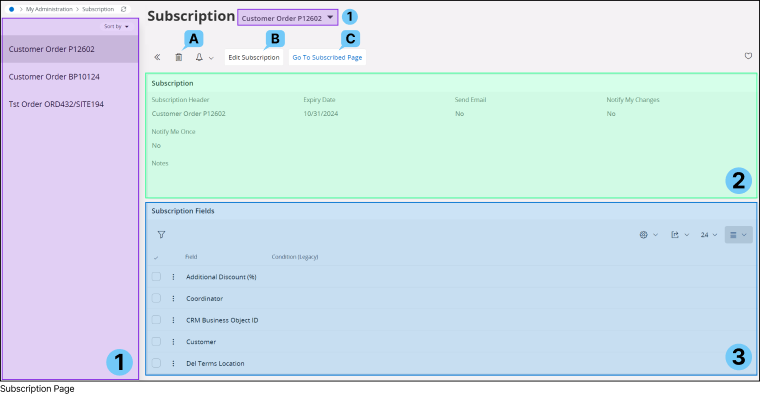This screenshot has height=396, width=760.
Task: Open the filter funnel in Subscription Fields
Action: point(161,235)
